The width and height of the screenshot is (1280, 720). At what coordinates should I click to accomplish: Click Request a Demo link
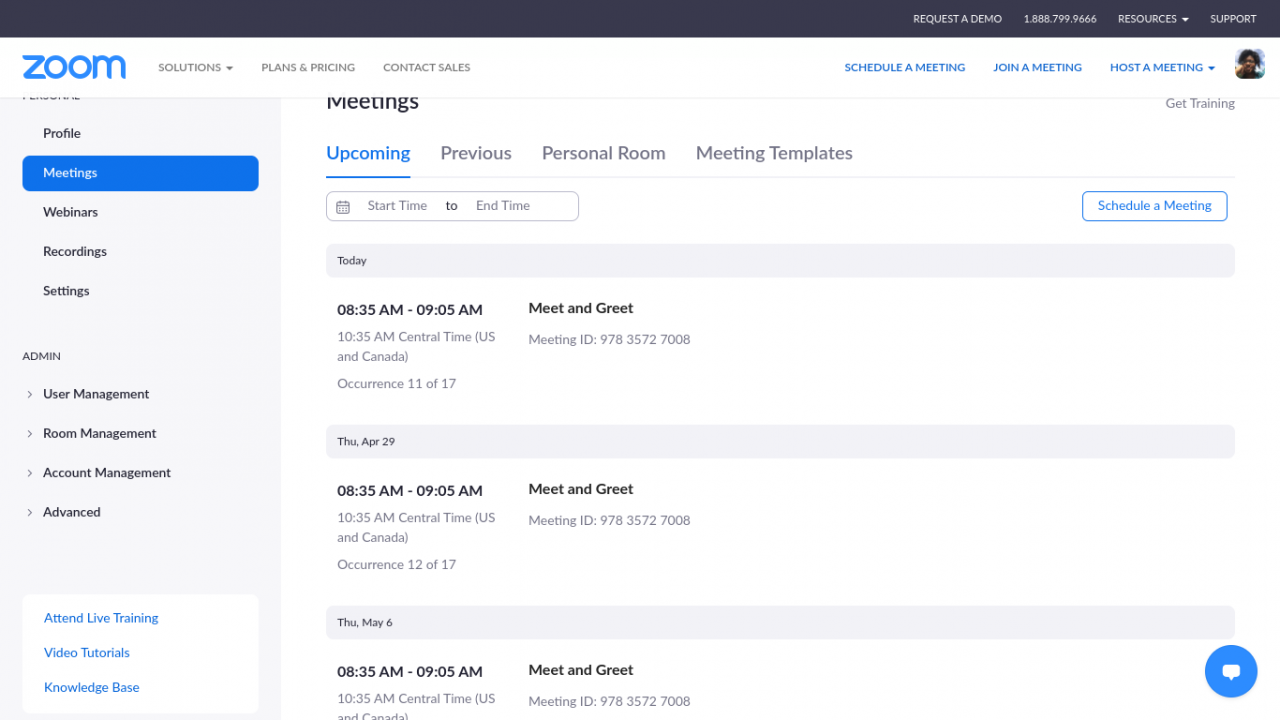[x=957, y=19]
